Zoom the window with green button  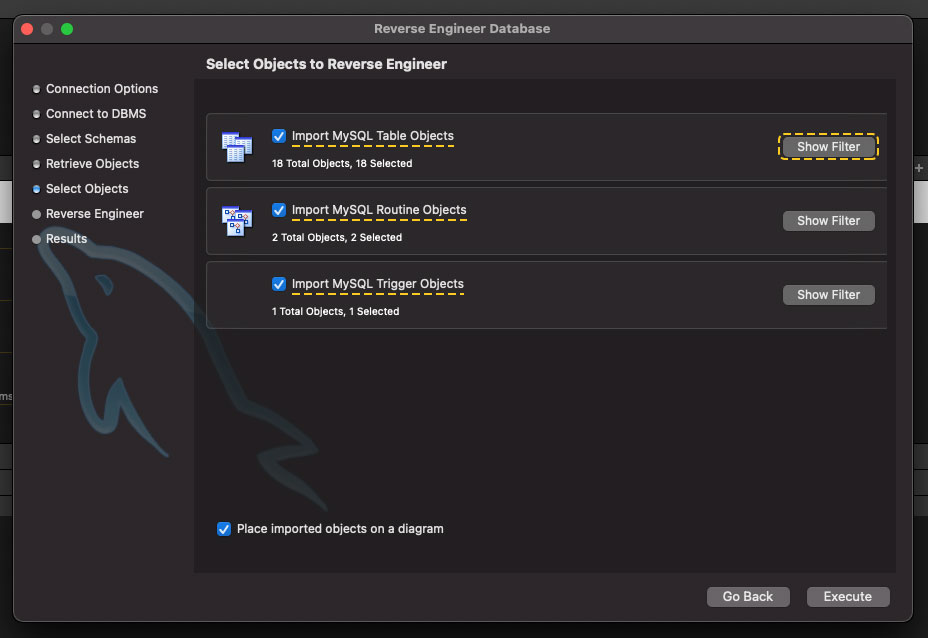pyautogui.click(x=67, y=29)
